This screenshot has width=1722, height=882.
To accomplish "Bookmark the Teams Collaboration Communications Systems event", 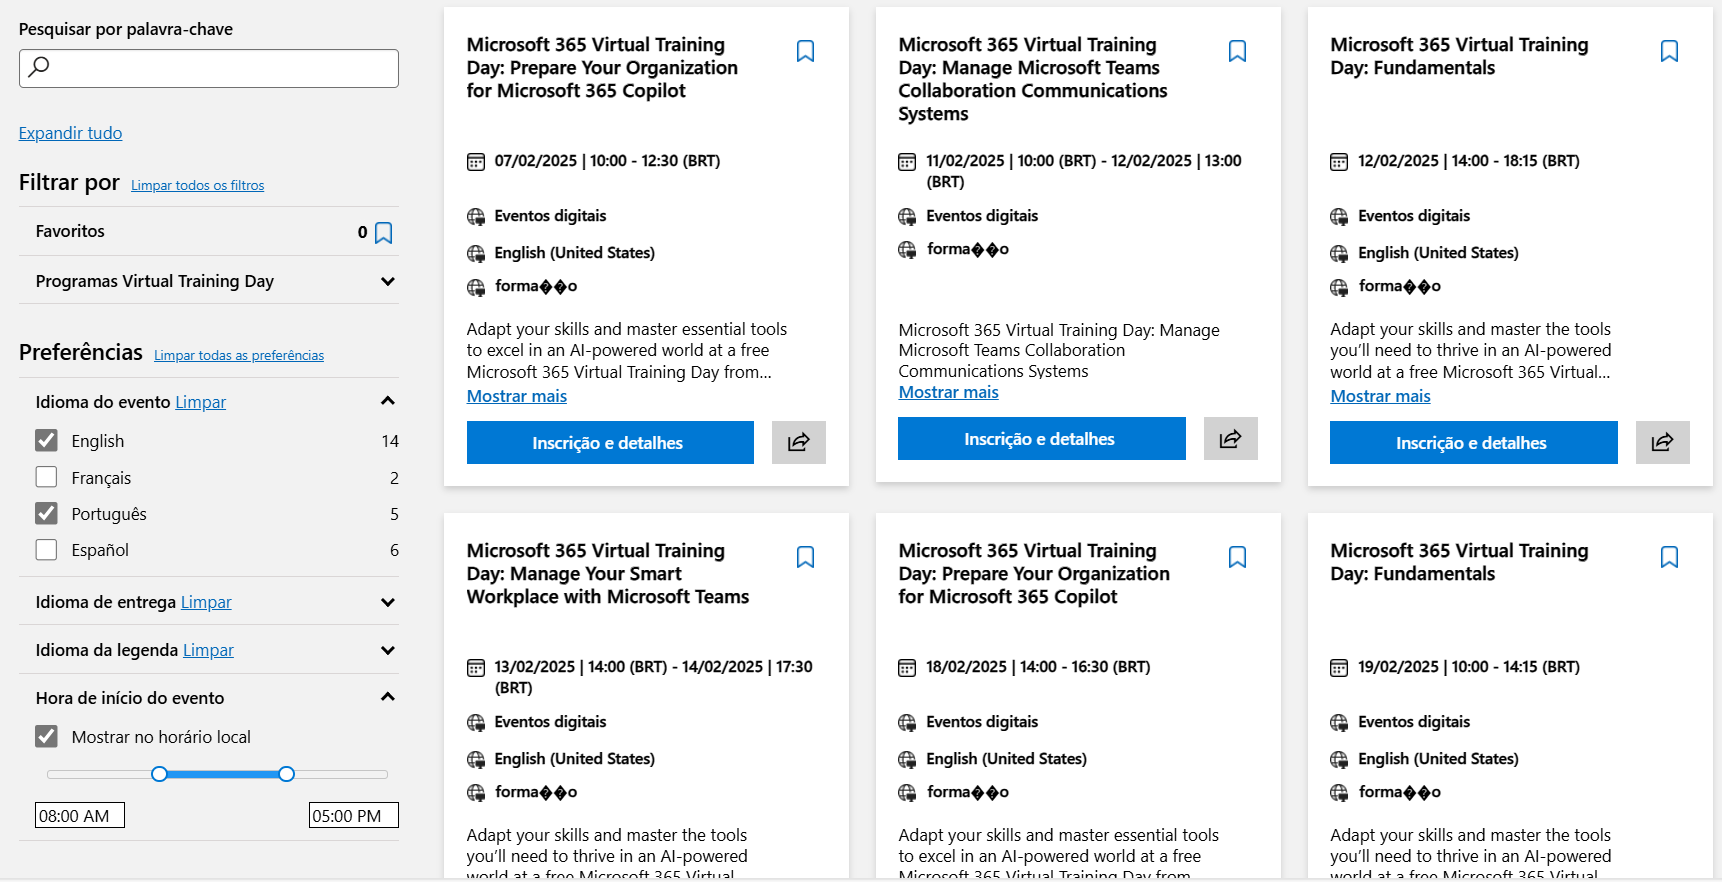I will pos(1237,51).
